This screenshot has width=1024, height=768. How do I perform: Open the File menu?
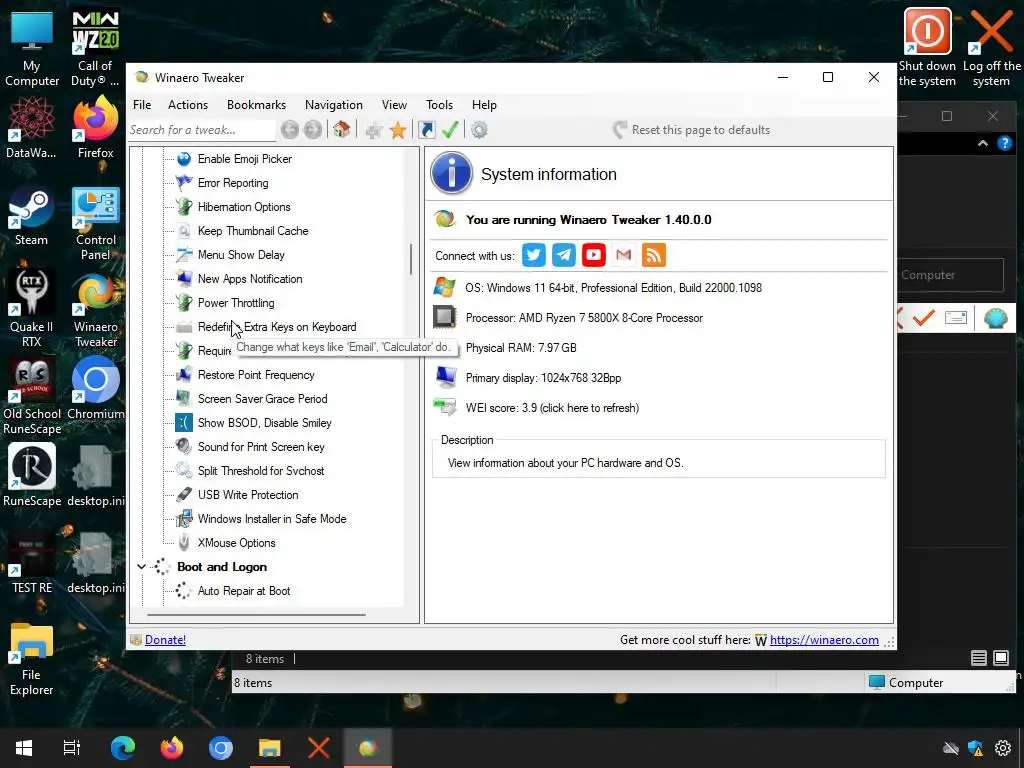[x=142, y=104]
